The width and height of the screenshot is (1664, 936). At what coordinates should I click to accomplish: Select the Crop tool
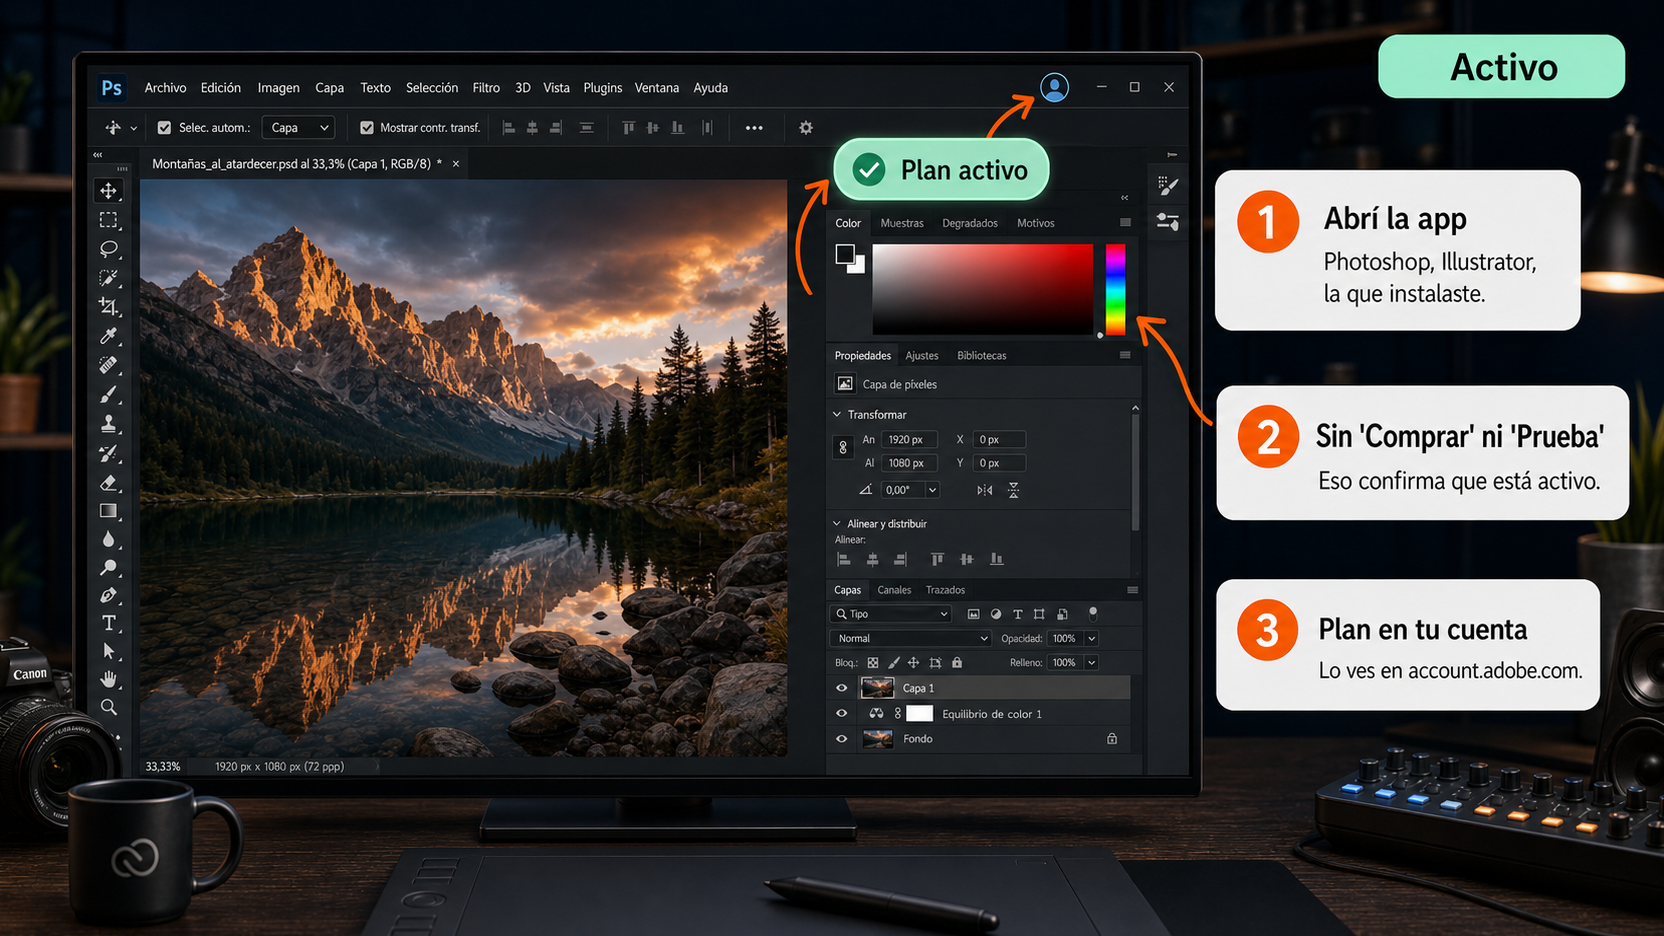tap(109, 307)
